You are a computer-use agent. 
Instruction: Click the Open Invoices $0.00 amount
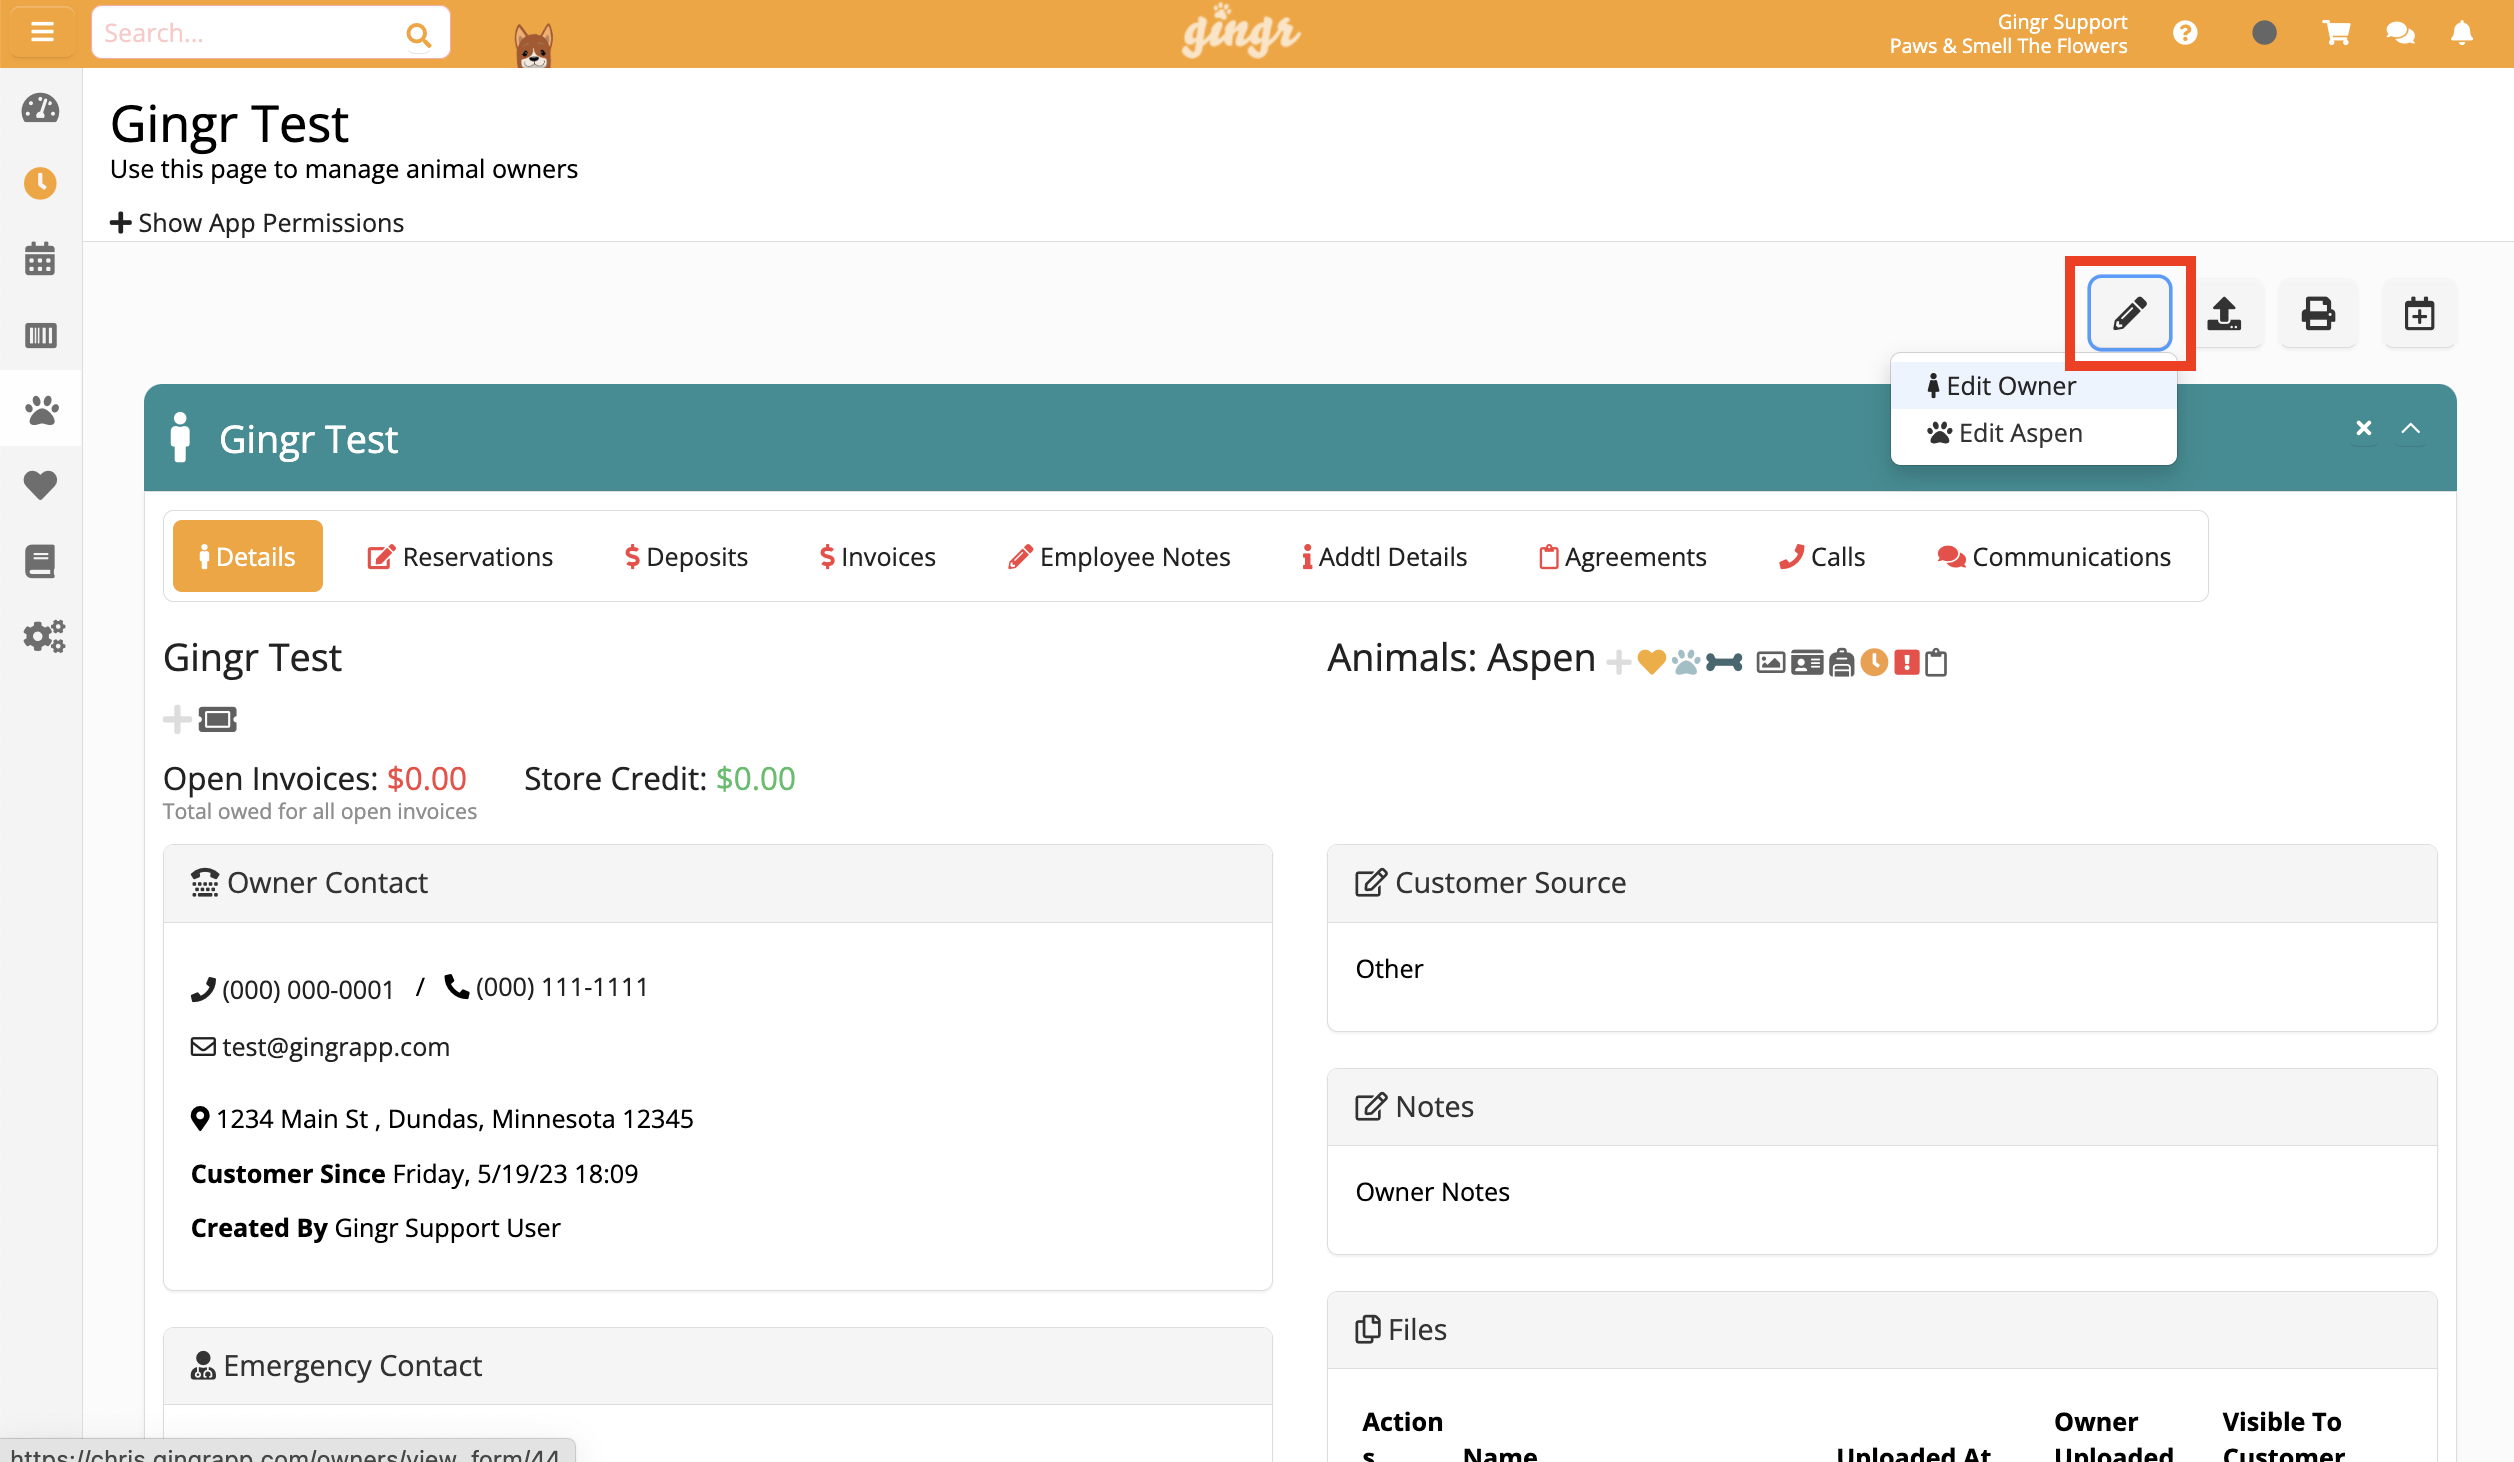[x=427, y=779]
